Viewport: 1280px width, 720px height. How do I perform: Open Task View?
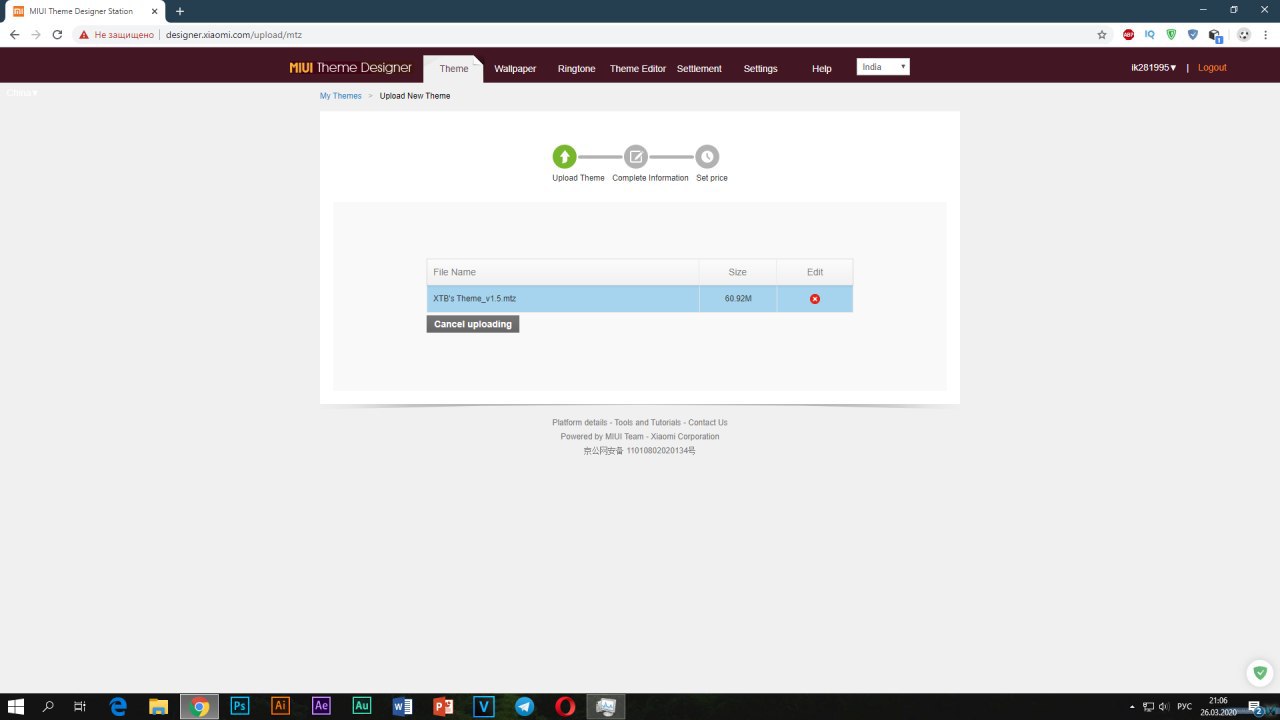point(80,706)
